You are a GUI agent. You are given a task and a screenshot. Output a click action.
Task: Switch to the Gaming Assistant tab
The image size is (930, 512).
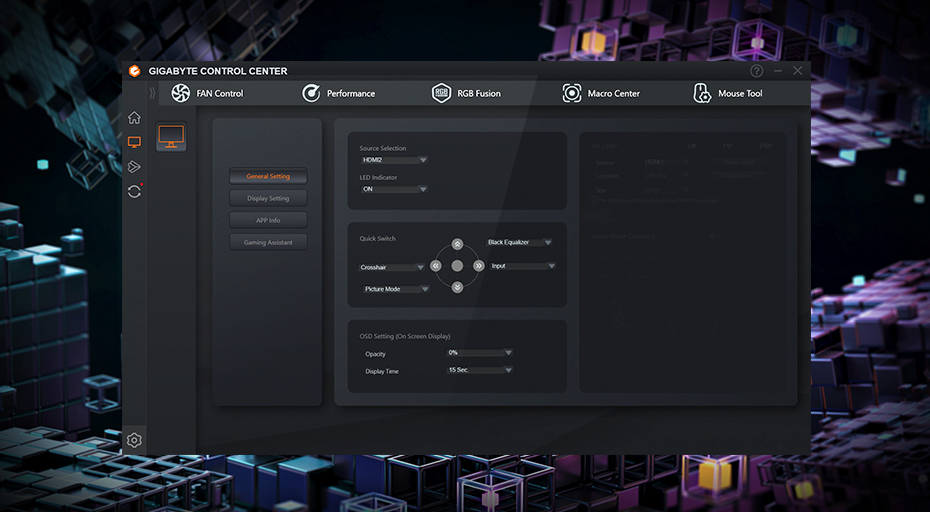tap(268, 242)
